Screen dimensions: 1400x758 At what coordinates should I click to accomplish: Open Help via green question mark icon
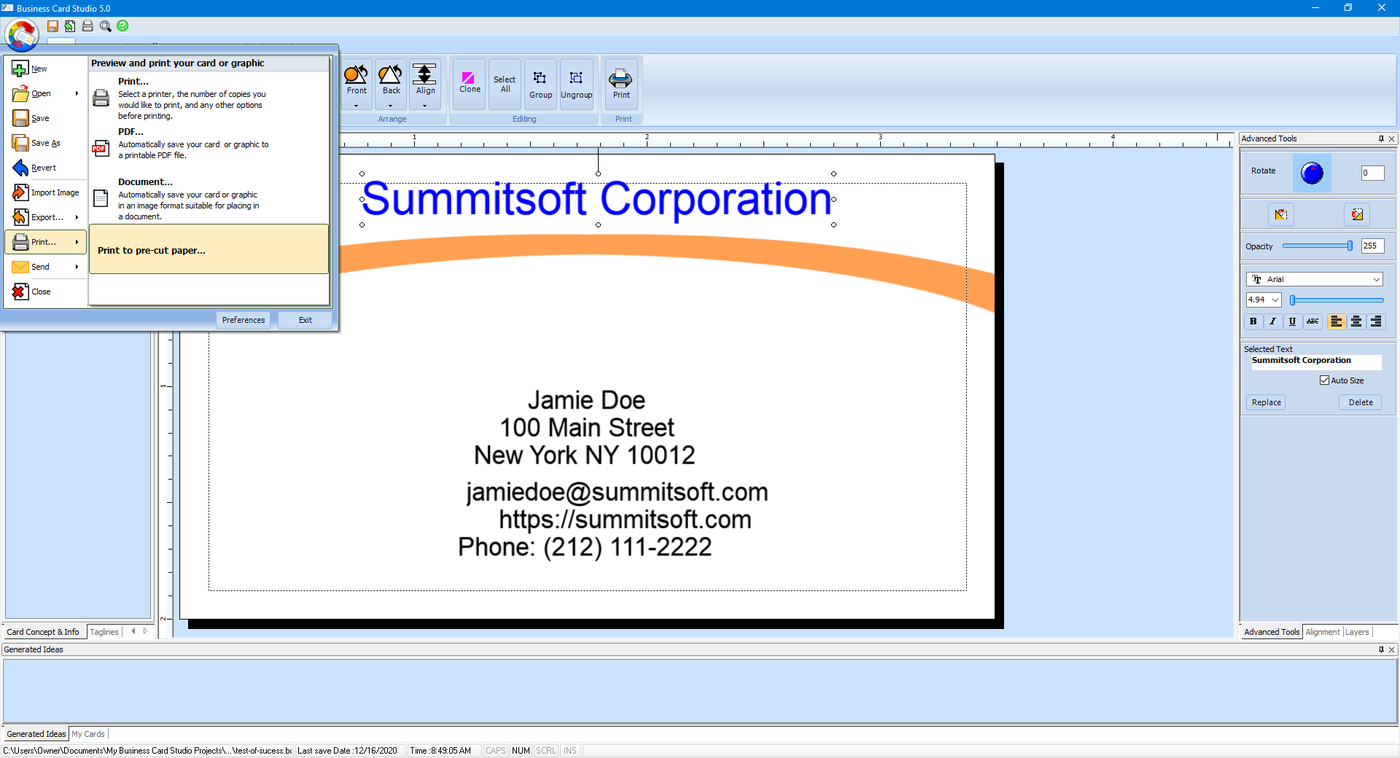122,26
